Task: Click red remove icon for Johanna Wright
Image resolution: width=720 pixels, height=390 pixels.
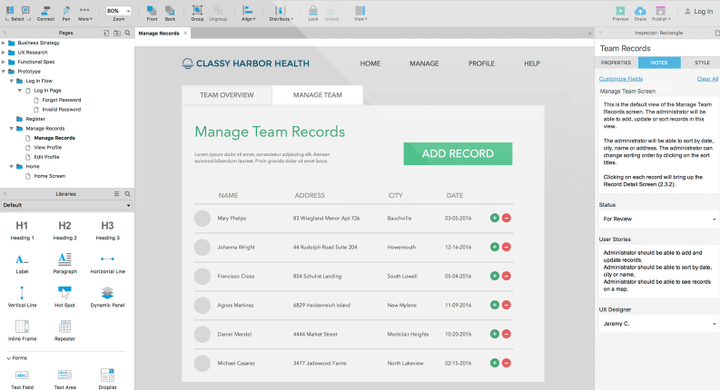Action: coord(506,247)
